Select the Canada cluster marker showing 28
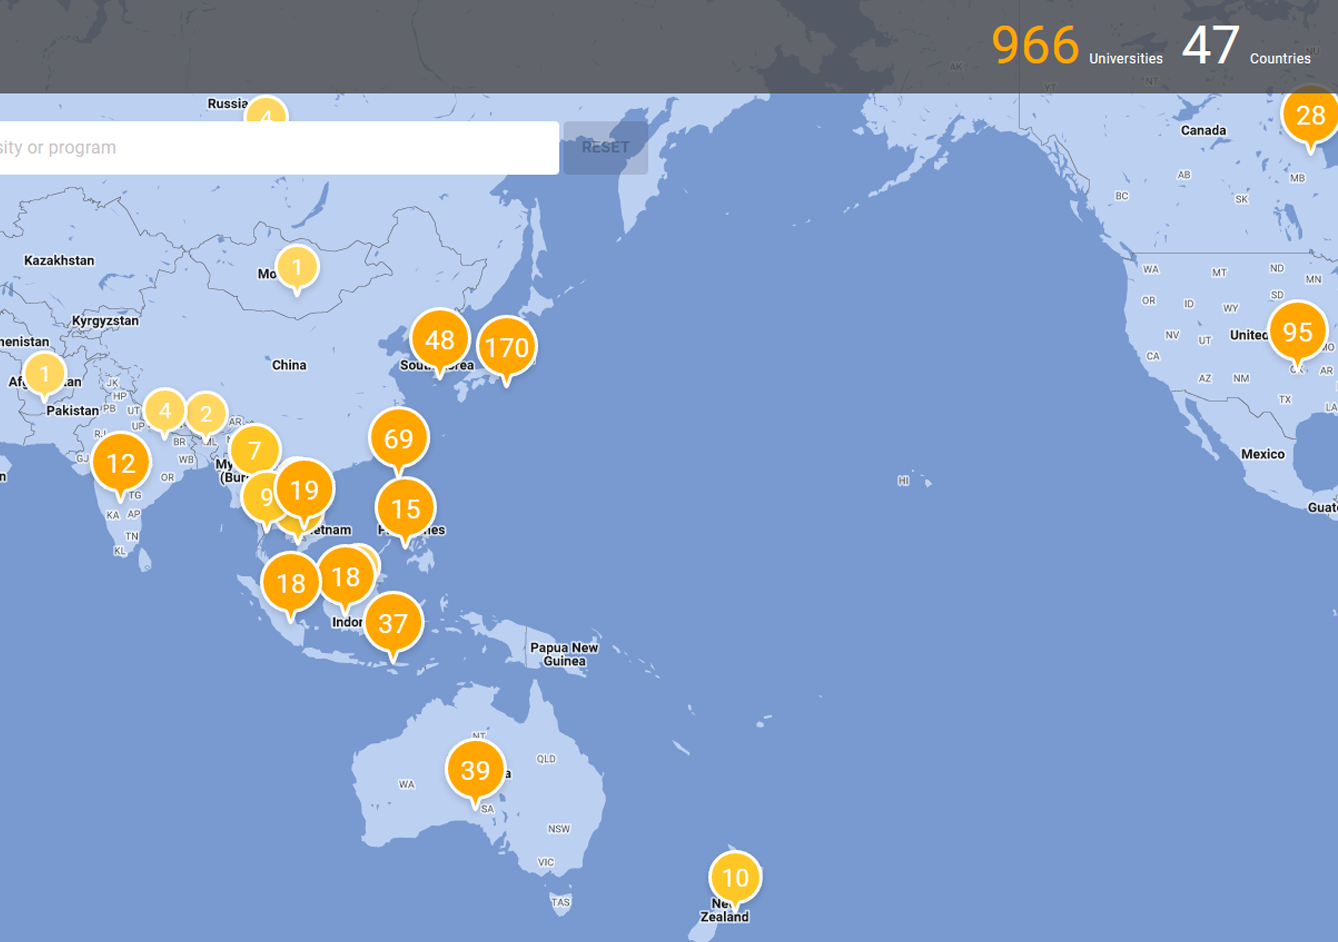The width and height of the screenshot is (1338, 942). [x=1310, y=115]
